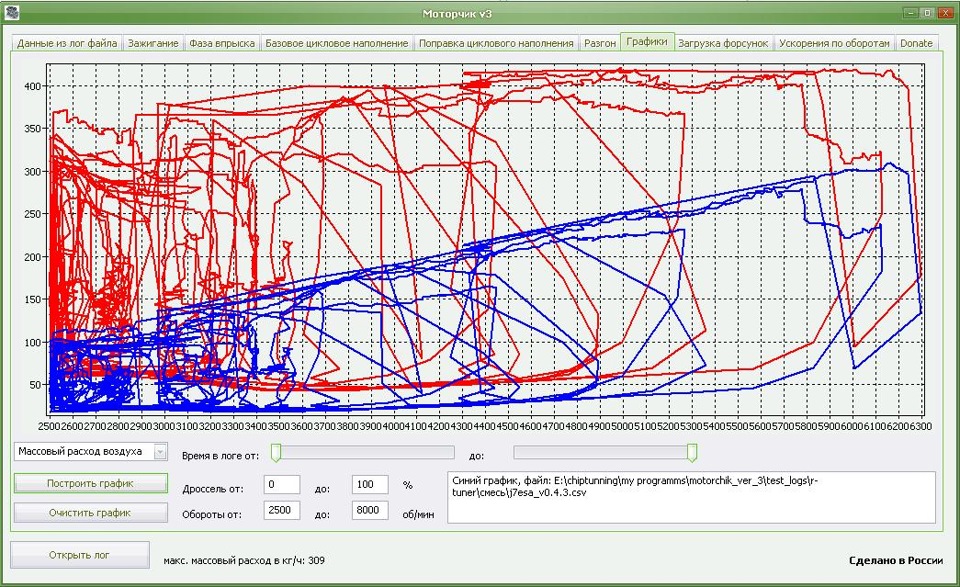Click the 'Открыть лог' button
This screenshot has height=587, width=960.
tap(80, 555)
